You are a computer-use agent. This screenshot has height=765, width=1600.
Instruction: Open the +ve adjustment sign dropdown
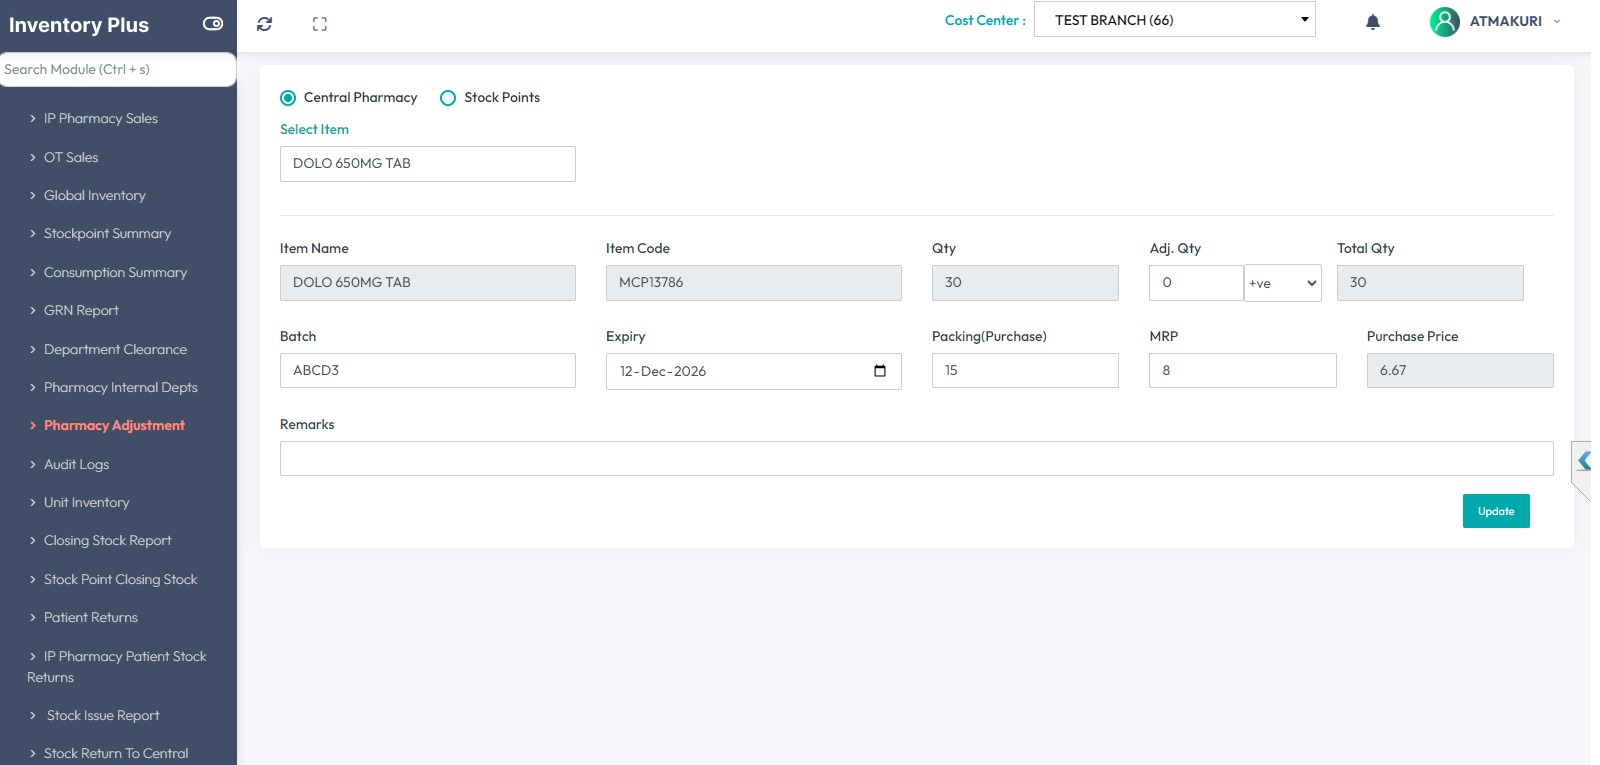point(1283,283)
